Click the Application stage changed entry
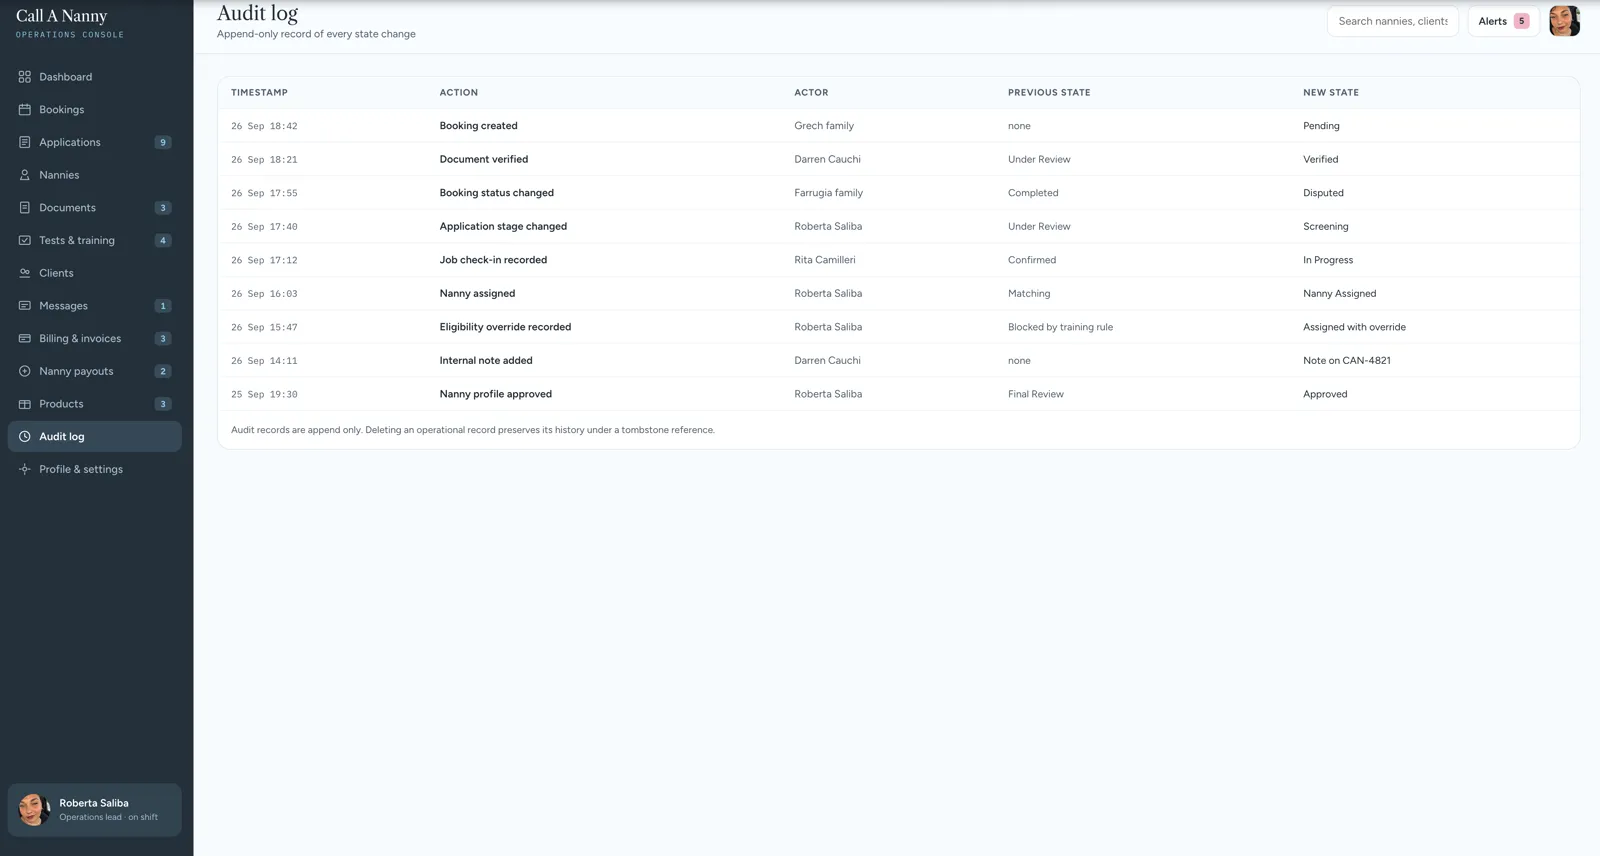Screen dimensions: 1600x856 pyautogui.click(x=503, y=226)
